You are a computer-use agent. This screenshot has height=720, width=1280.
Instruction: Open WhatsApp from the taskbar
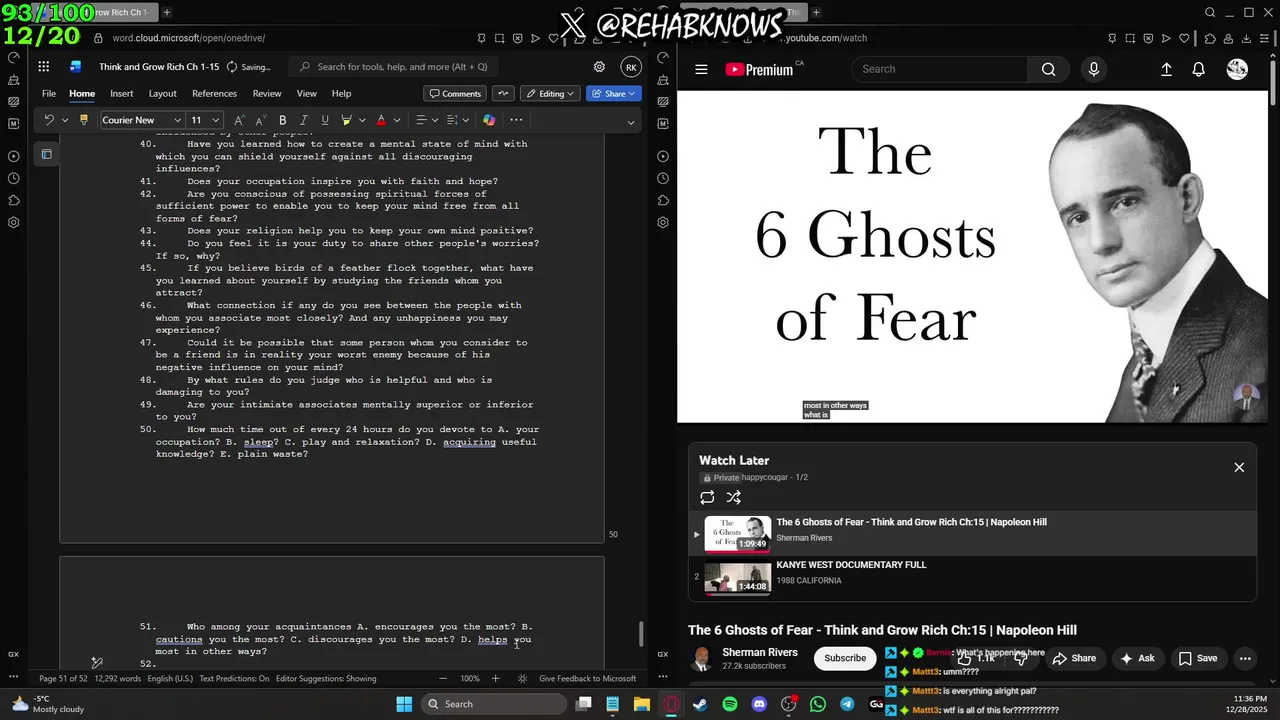pyautogui.click(x=818, y=704)
